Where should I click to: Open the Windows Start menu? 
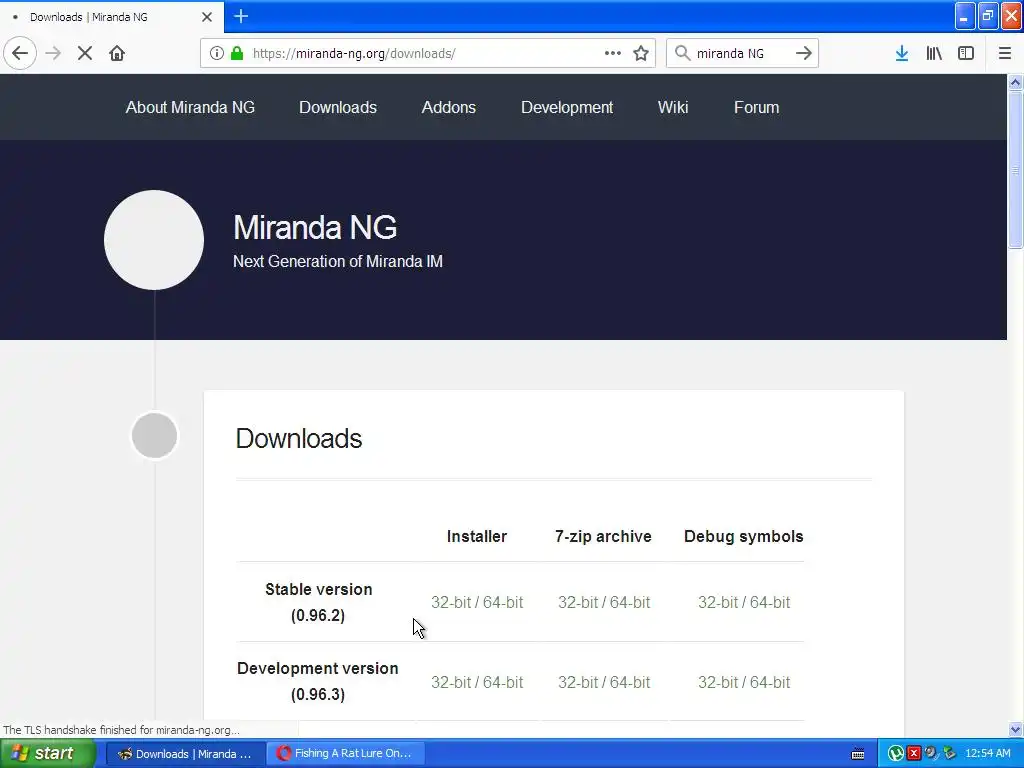[48, 754]
